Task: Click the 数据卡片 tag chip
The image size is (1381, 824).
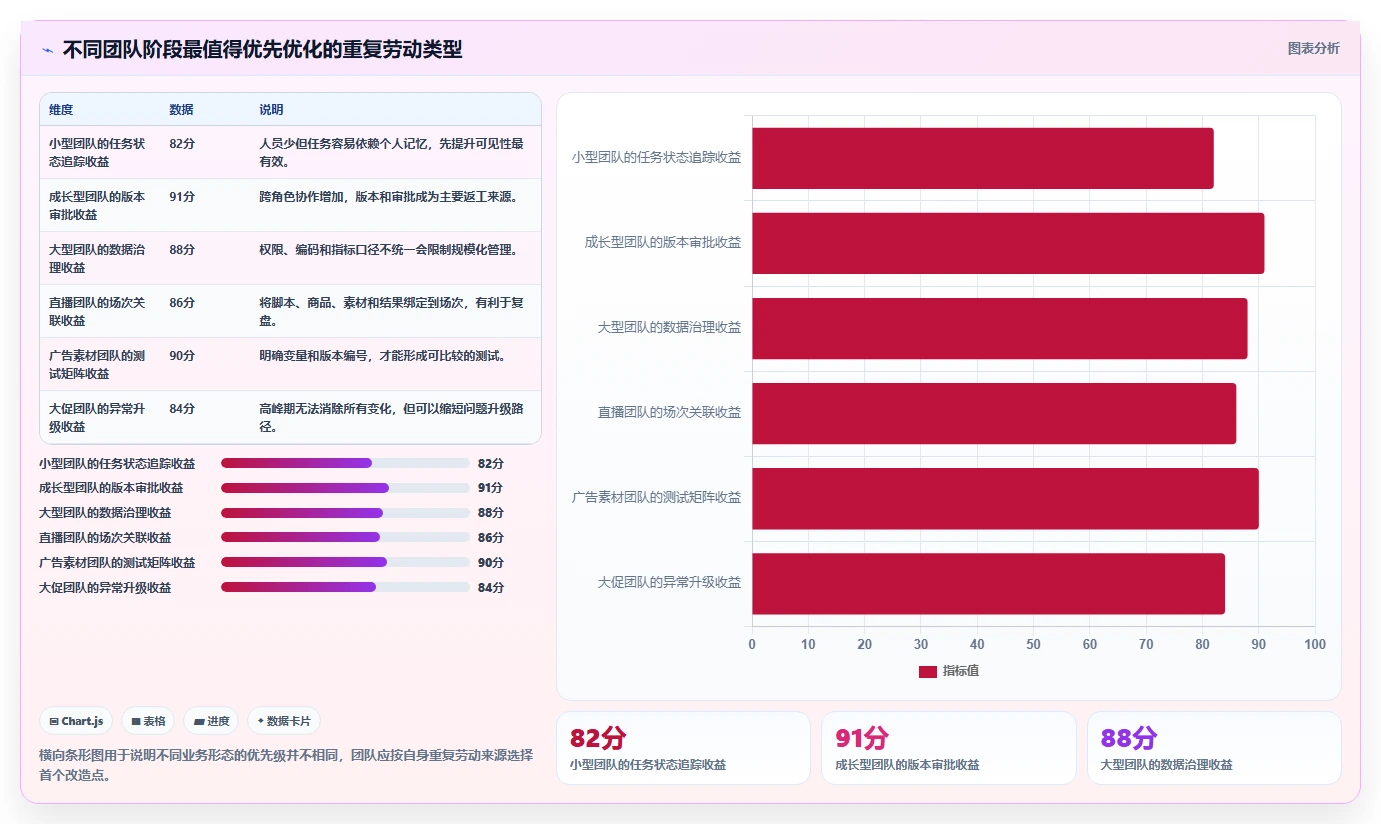Action: [x=284, y=721]
